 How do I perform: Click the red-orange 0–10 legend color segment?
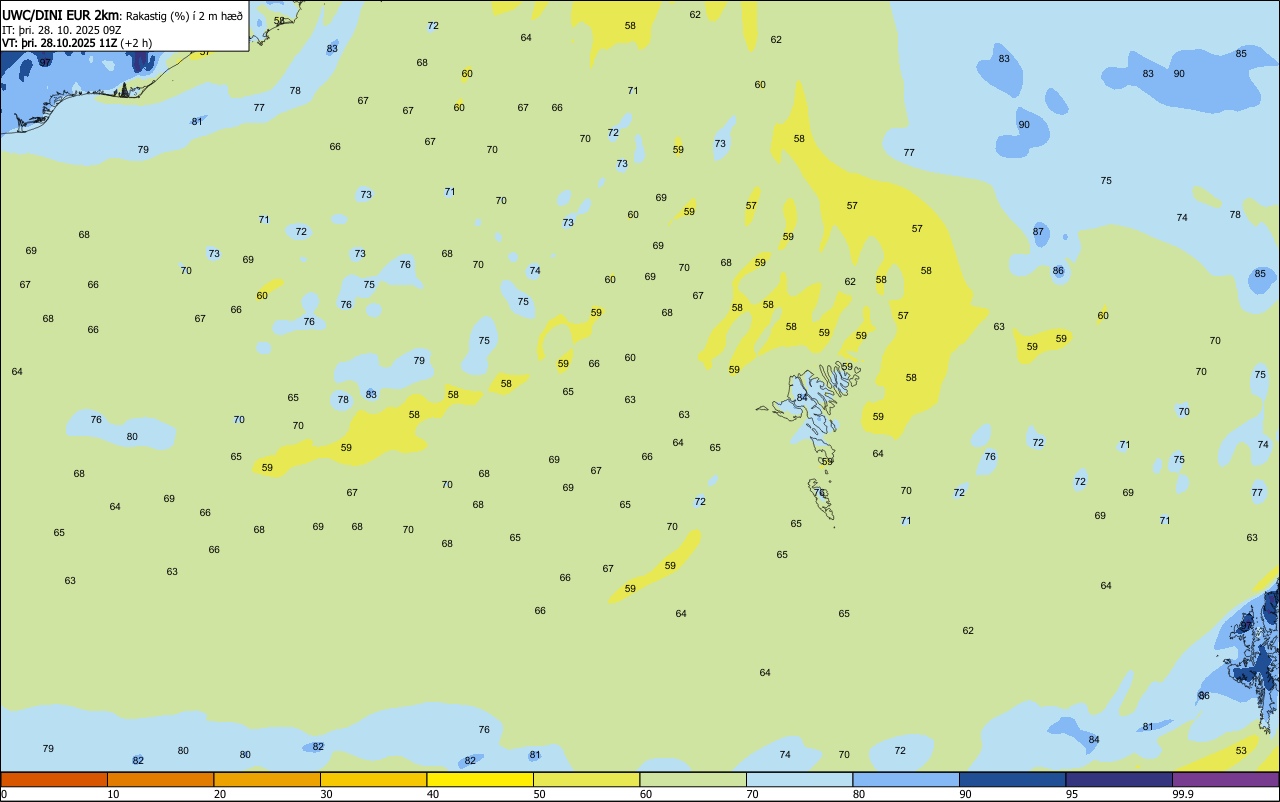(54, 779)
